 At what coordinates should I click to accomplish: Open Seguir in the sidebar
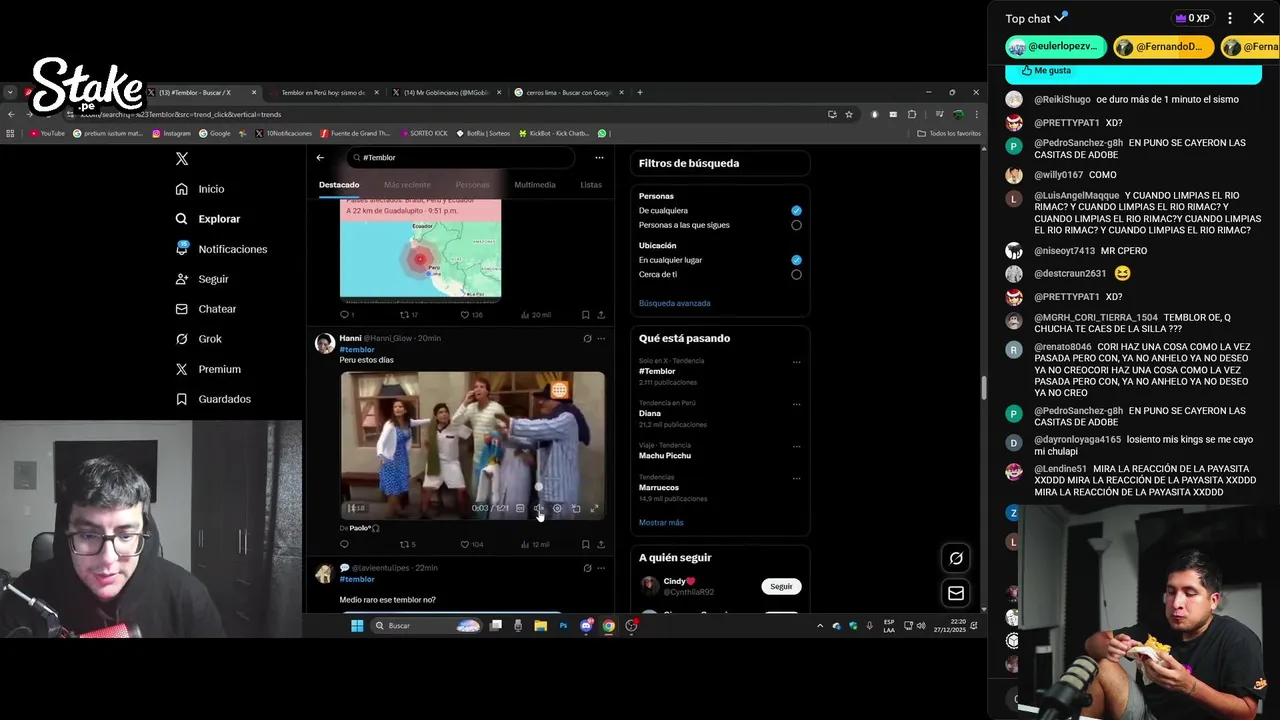(x=202, y=279)
